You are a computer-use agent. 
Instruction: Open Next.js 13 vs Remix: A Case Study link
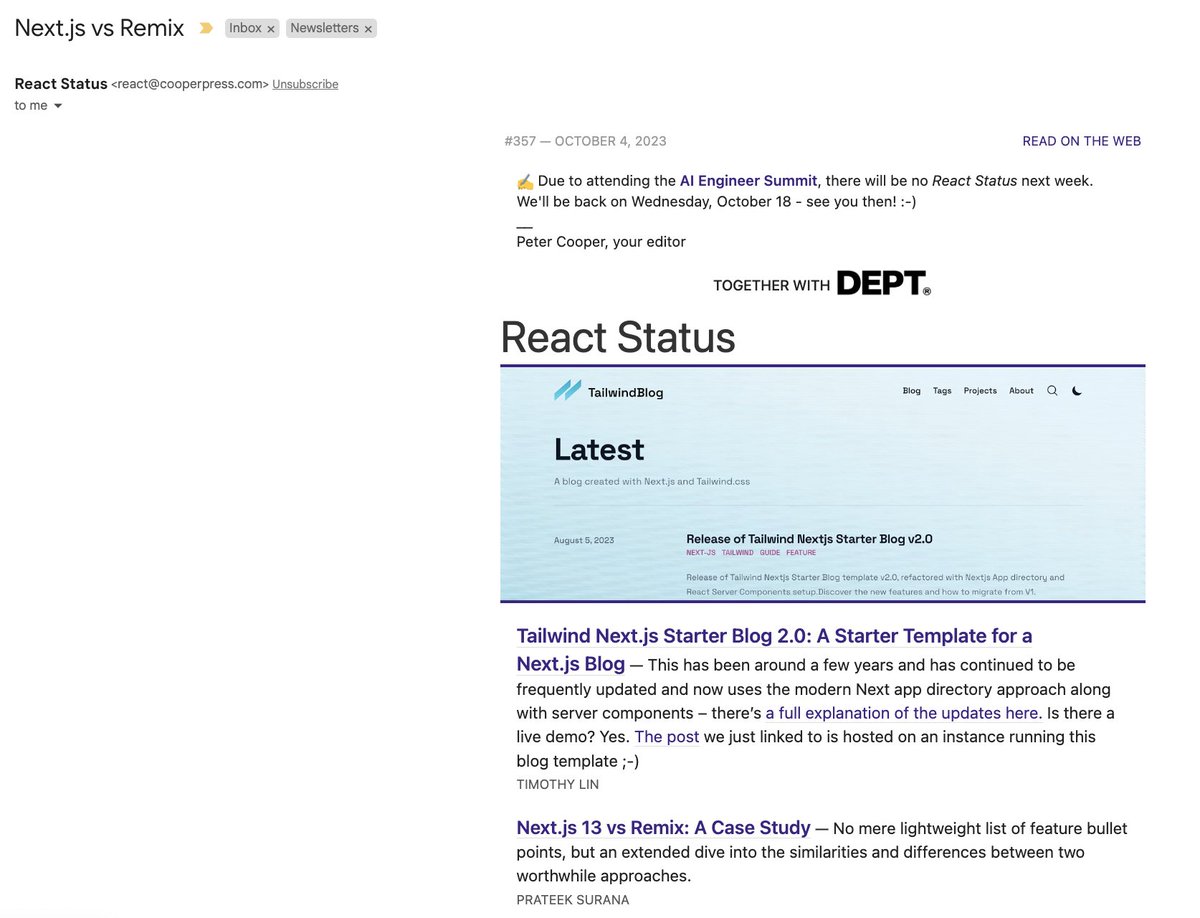(x=663, y=828)
